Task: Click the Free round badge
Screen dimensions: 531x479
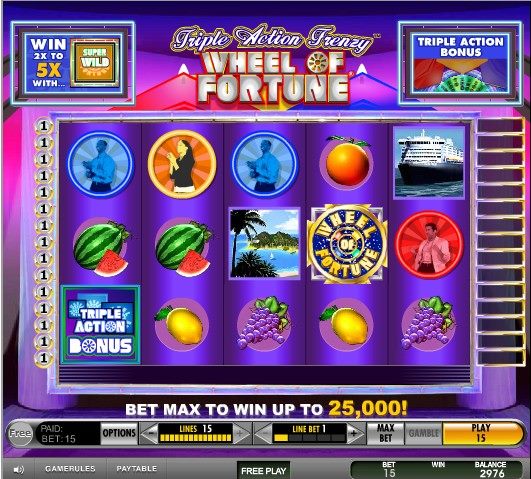Action: tap(20, 433)
